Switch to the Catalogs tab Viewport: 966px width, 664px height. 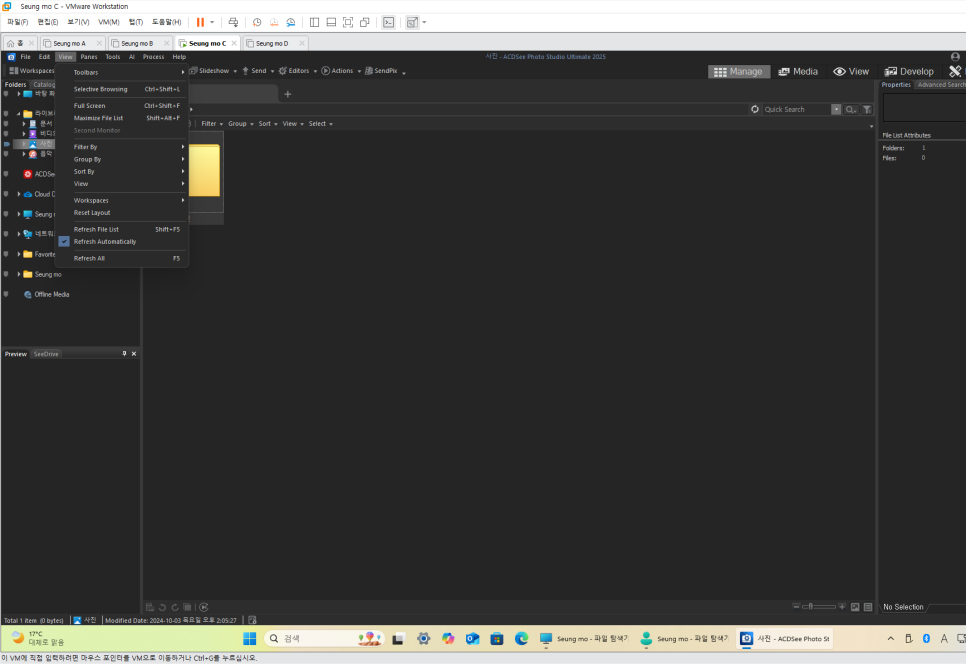44,84
